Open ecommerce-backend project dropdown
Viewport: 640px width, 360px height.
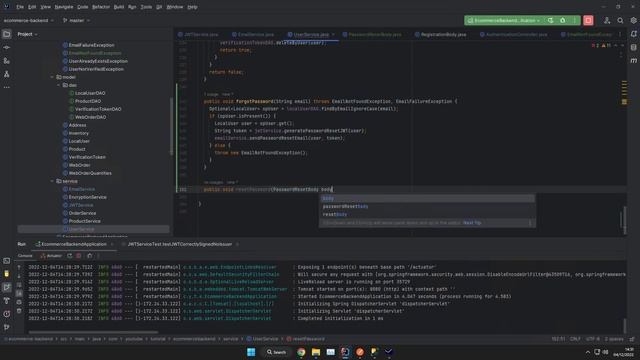click(29, 20)
